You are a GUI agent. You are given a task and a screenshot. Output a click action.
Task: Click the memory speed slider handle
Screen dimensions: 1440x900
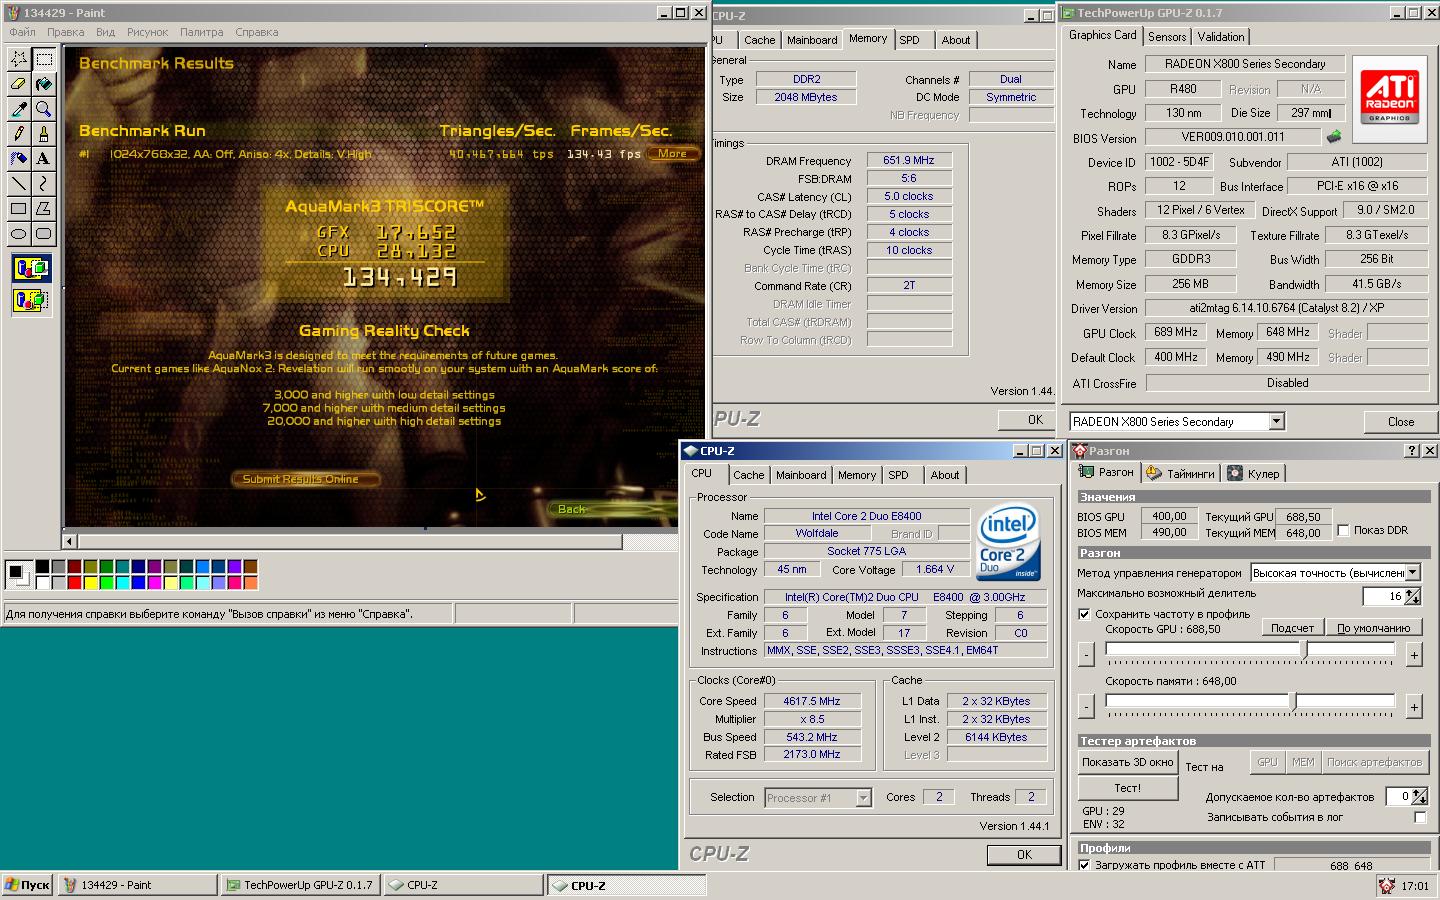tap(1294, 702)
